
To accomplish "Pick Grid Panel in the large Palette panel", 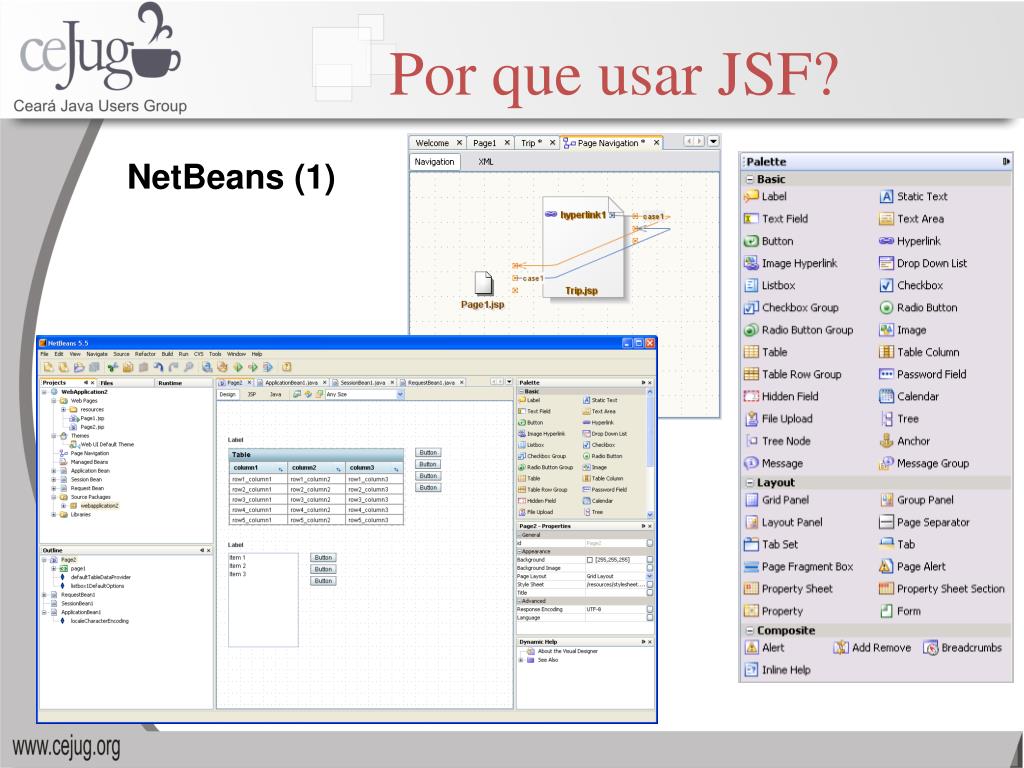I will pyautogui.click(x=776, y=500).
